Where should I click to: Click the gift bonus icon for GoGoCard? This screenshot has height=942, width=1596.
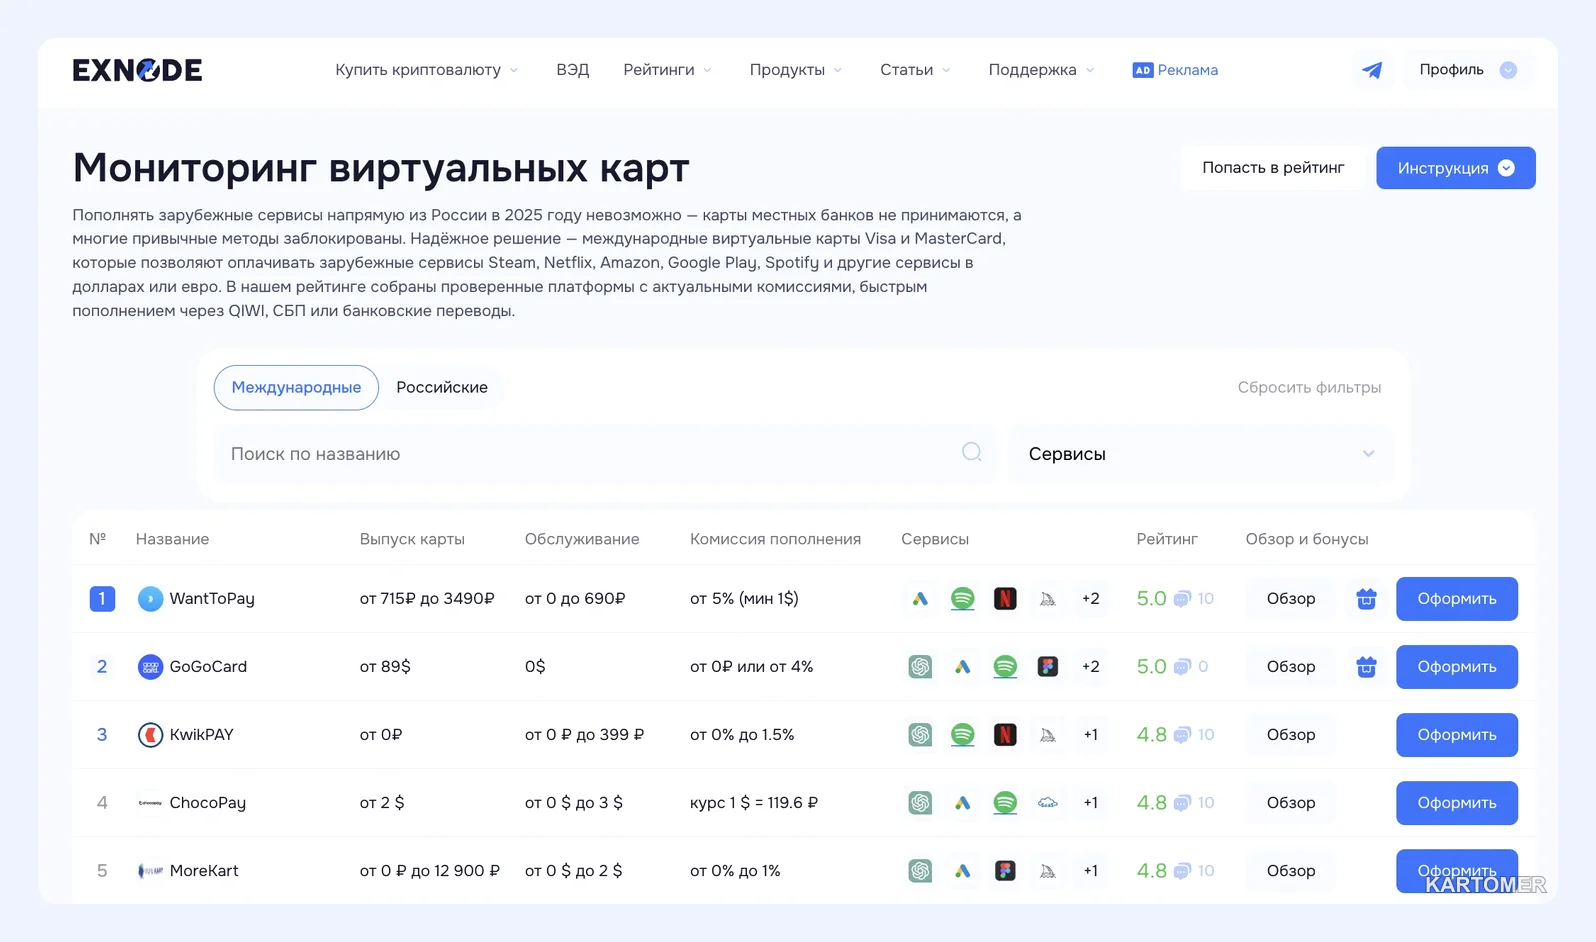(1366, 667)
